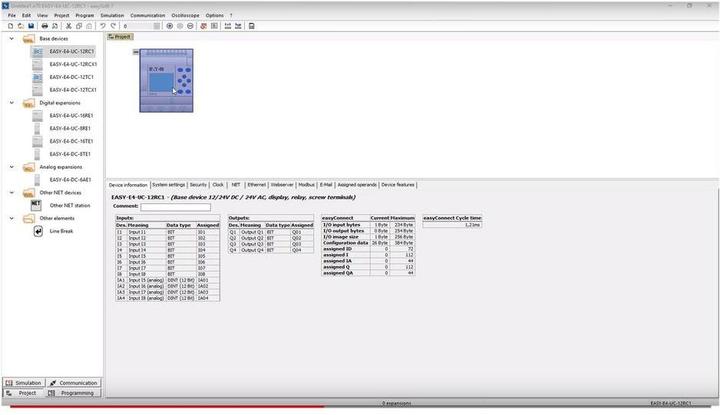
Task: Click the easyConnect Cycle time value
Action: tap(452, 225)
